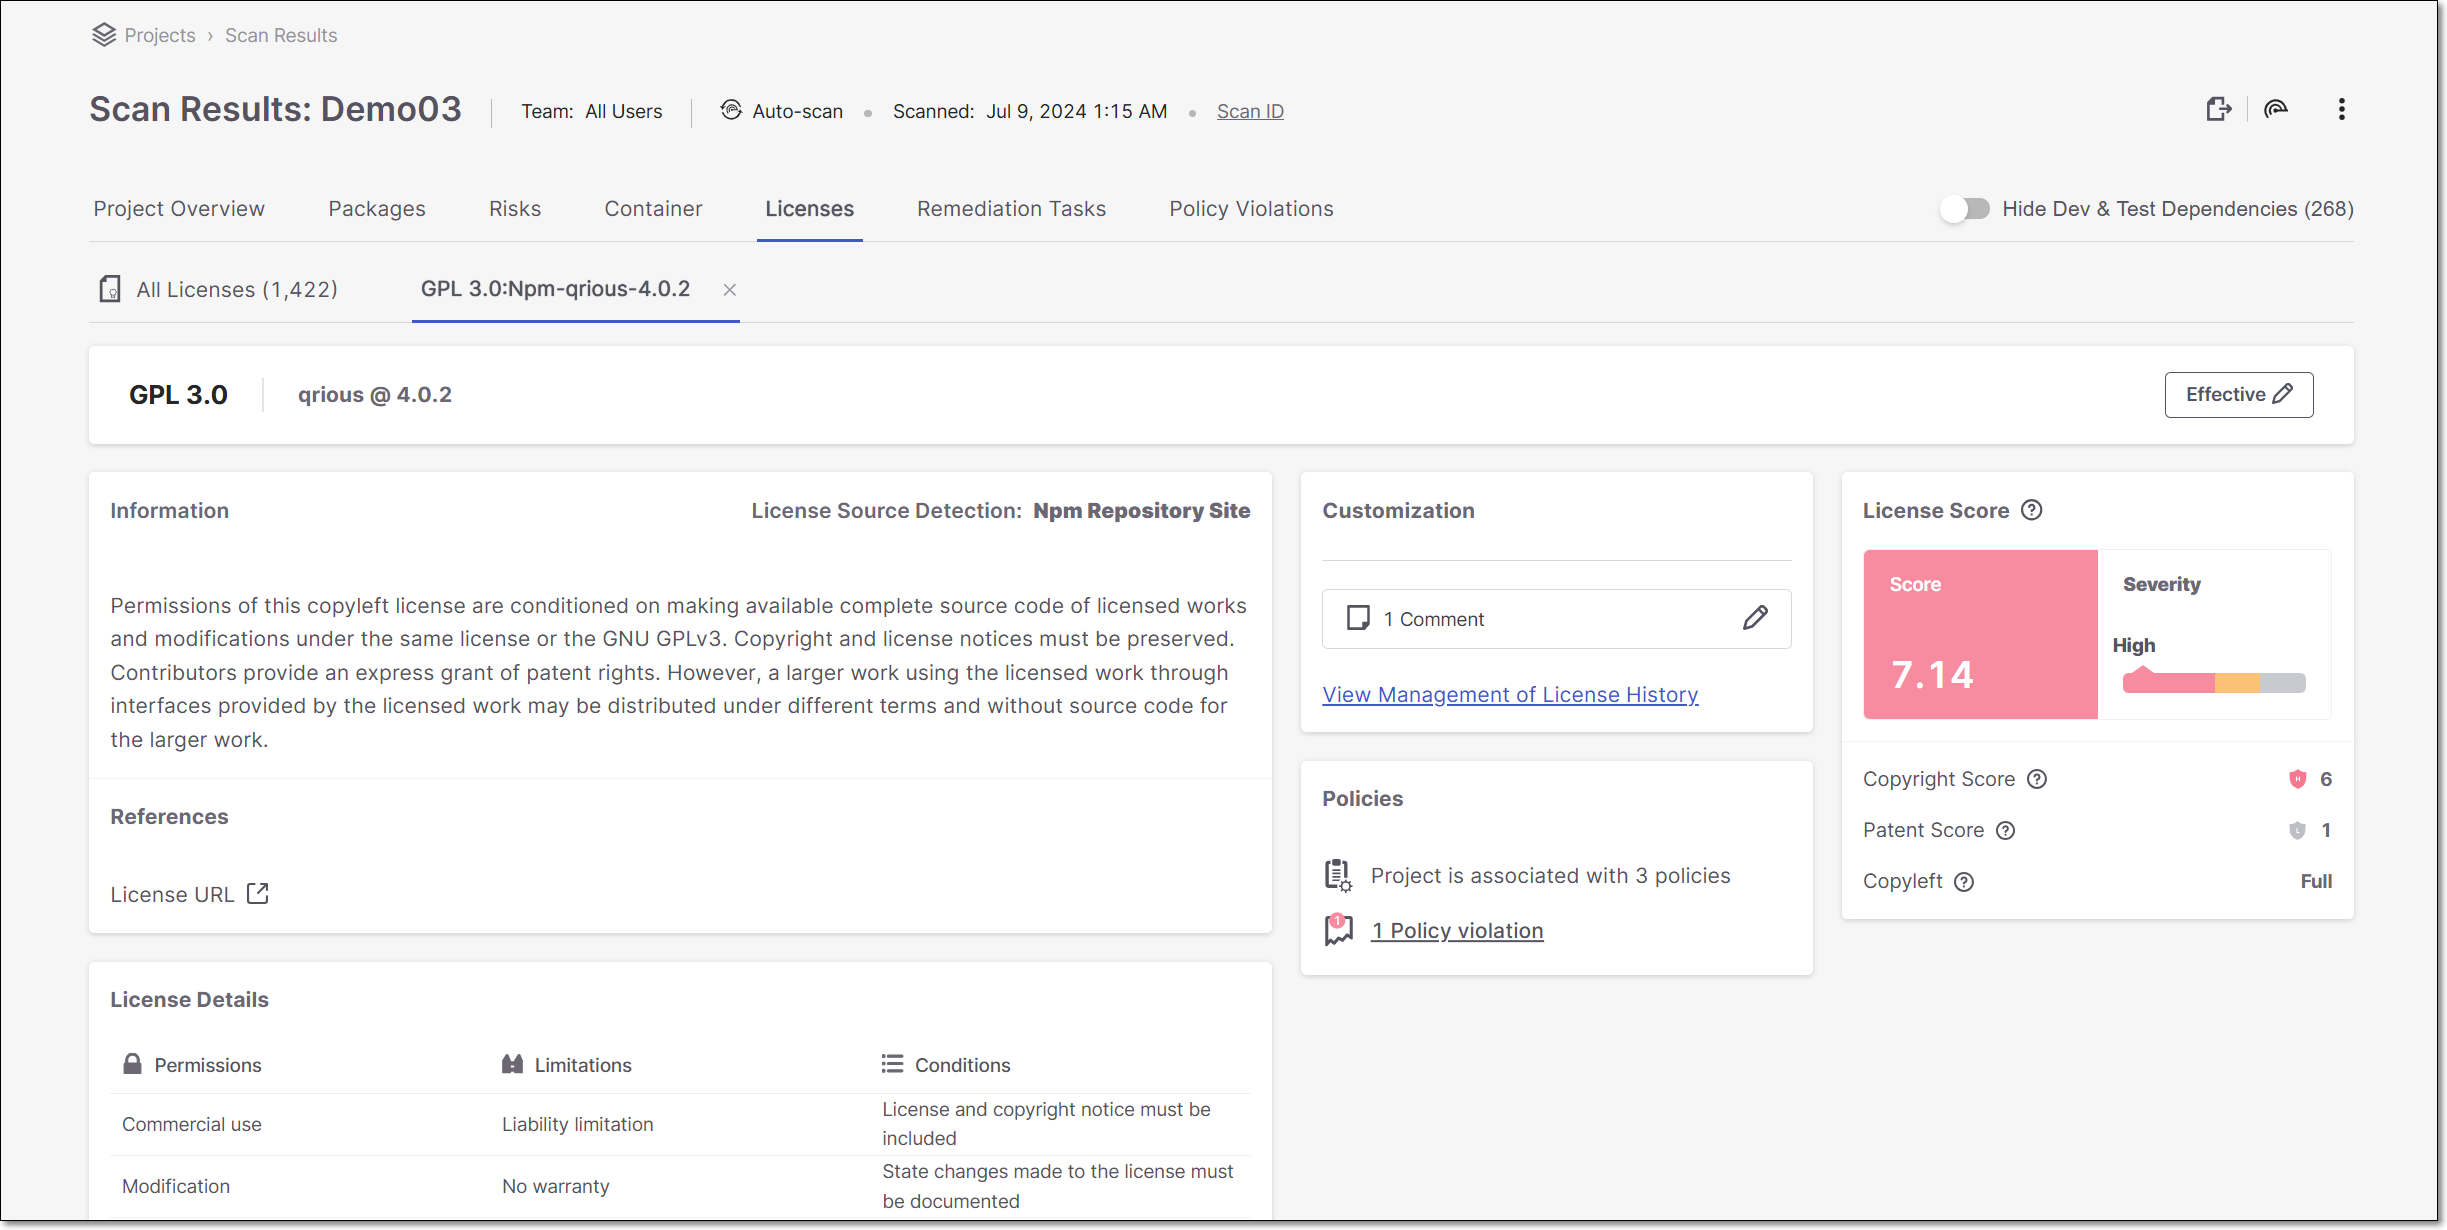Click the gray Patent Score shield icon

[2297, 830]
